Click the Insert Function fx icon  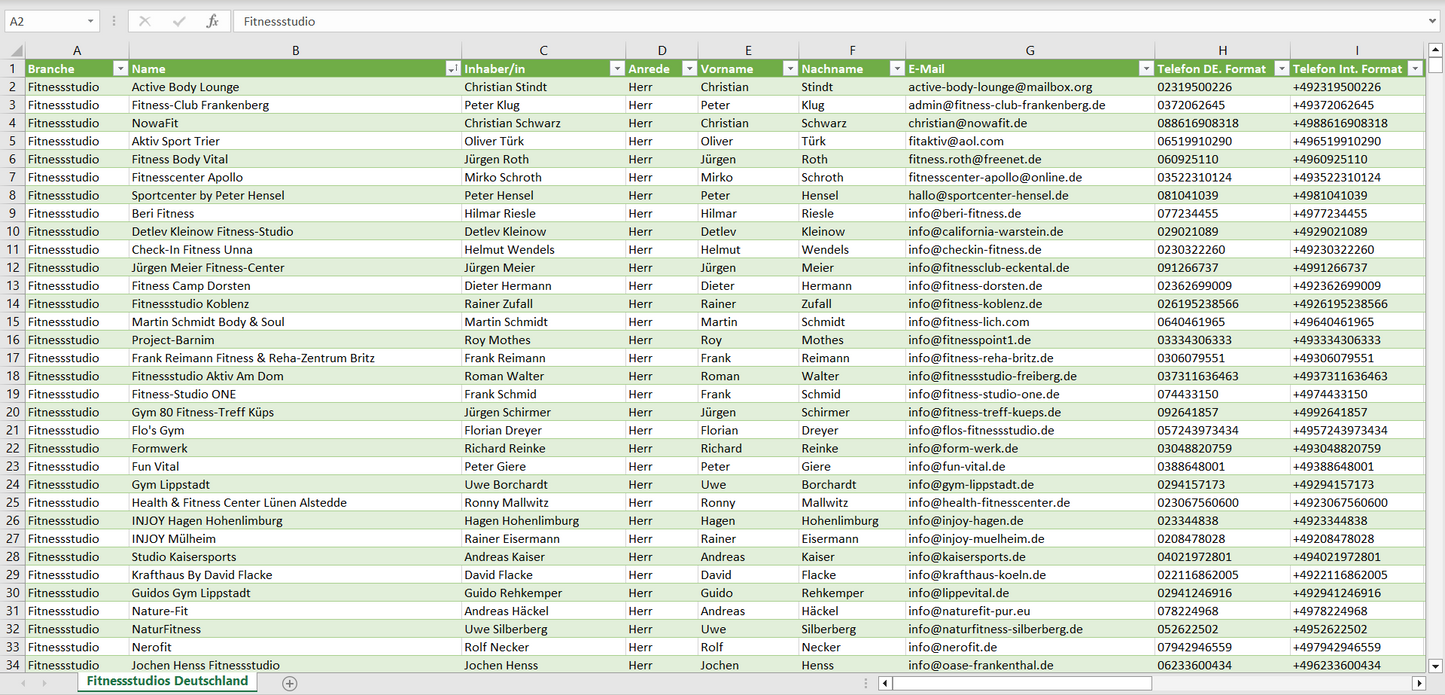click(212, 21)
